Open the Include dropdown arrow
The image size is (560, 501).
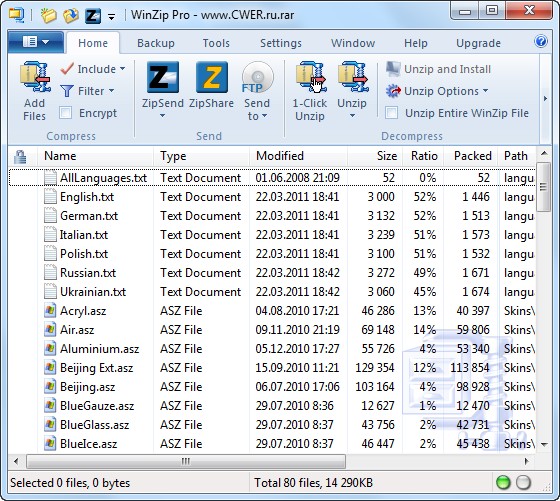(122, 68)
